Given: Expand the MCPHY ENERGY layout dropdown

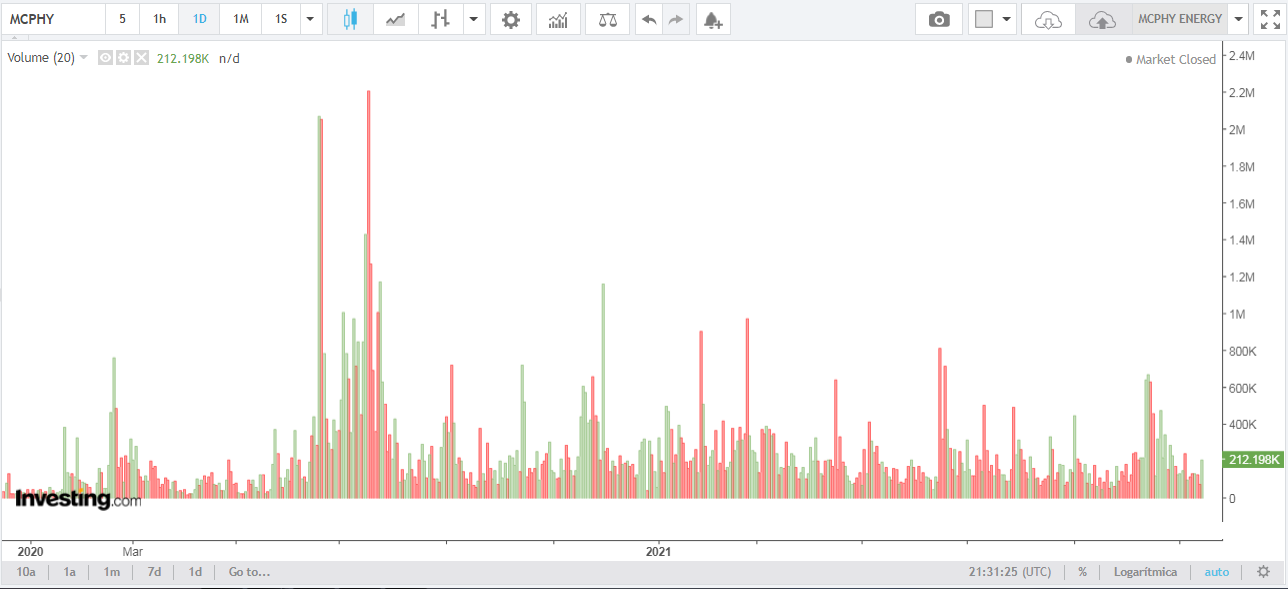Looking at the screenshot, I should (1240, 19).
